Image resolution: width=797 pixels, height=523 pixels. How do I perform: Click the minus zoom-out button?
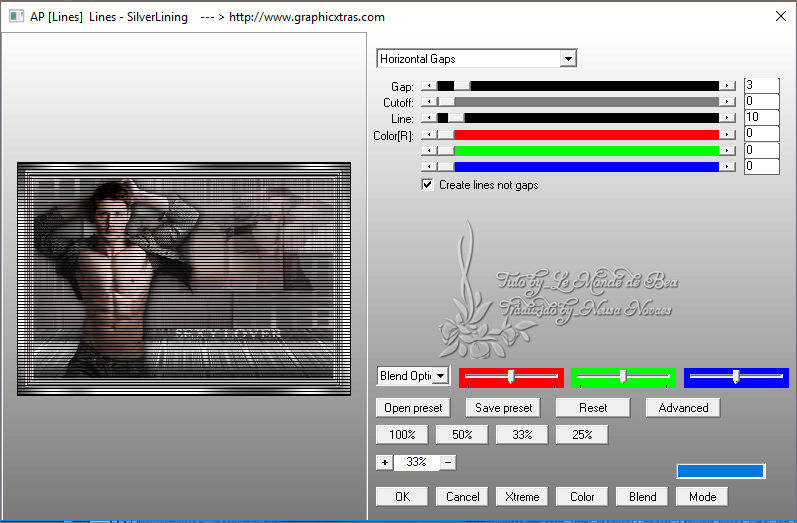[x=448, y=463]
